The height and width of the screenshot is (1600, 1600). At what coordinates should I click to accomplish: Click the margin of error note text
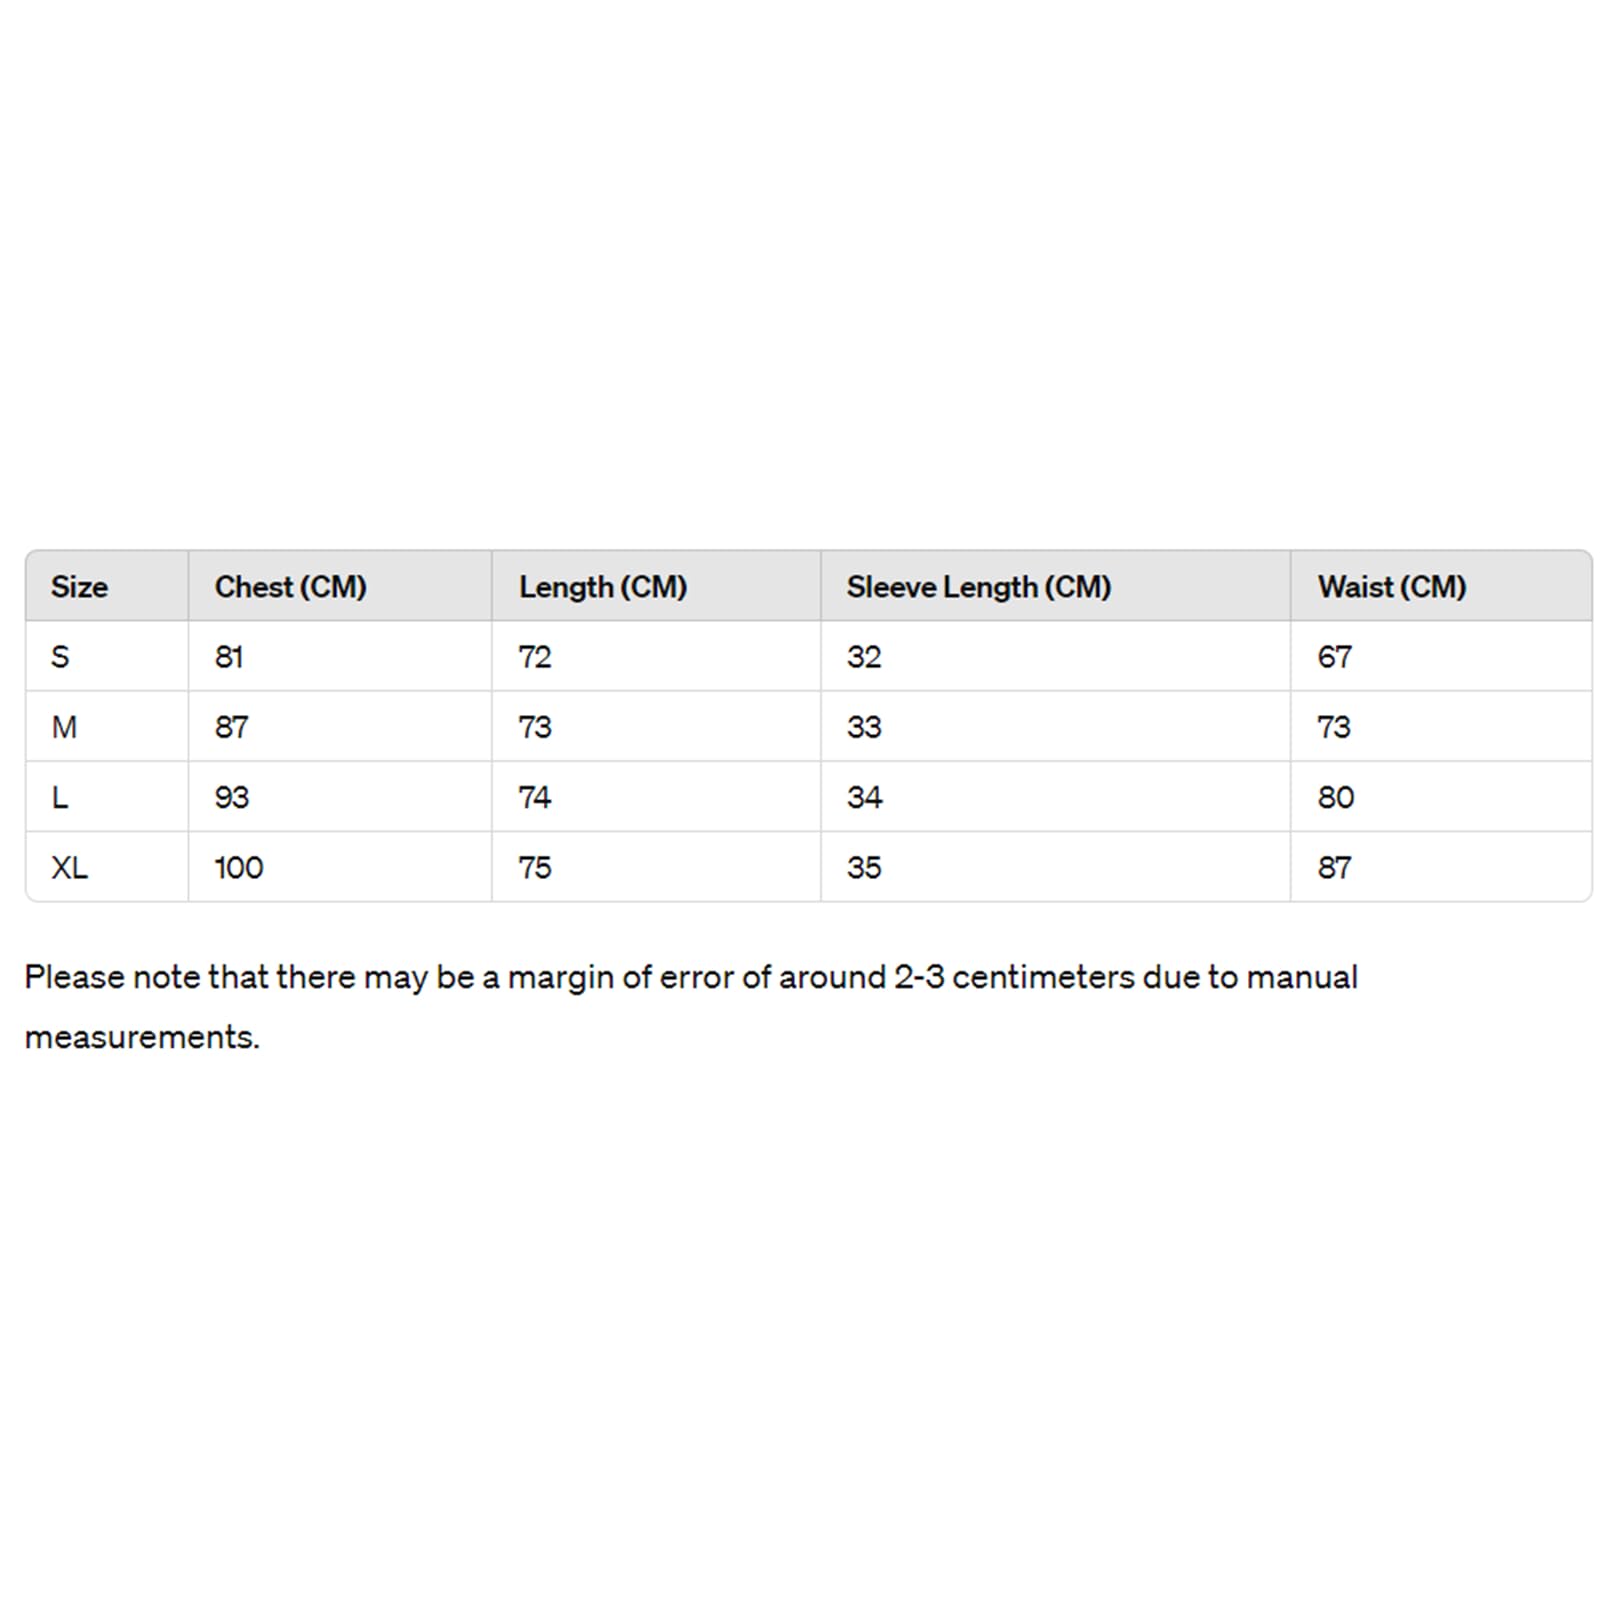691,1007
